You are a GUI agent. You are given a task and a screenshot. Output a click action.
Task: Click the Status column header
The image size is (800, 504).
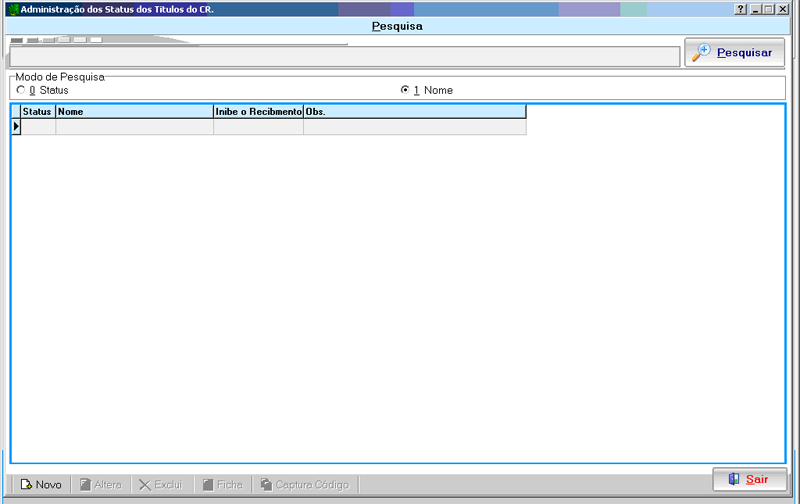tap(37, 112)
